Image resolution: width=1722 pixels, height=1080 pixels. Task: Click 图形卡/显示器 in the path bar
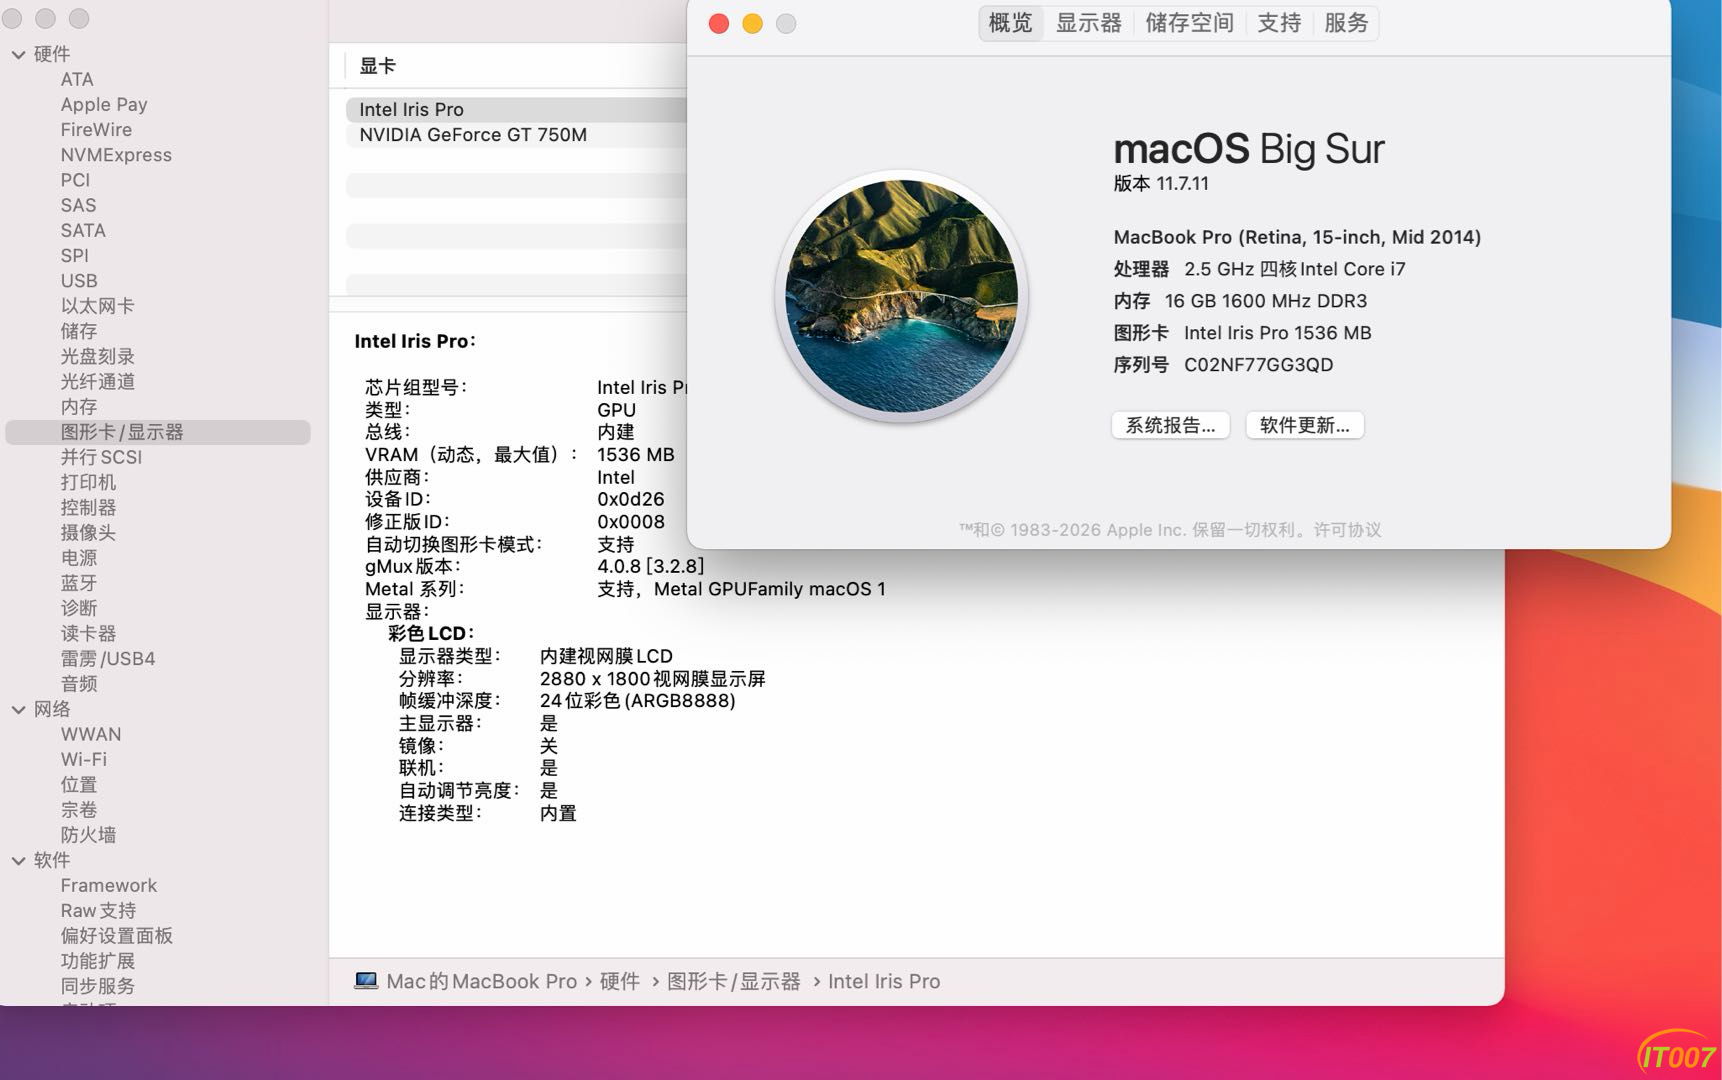[x=734, y=981]
